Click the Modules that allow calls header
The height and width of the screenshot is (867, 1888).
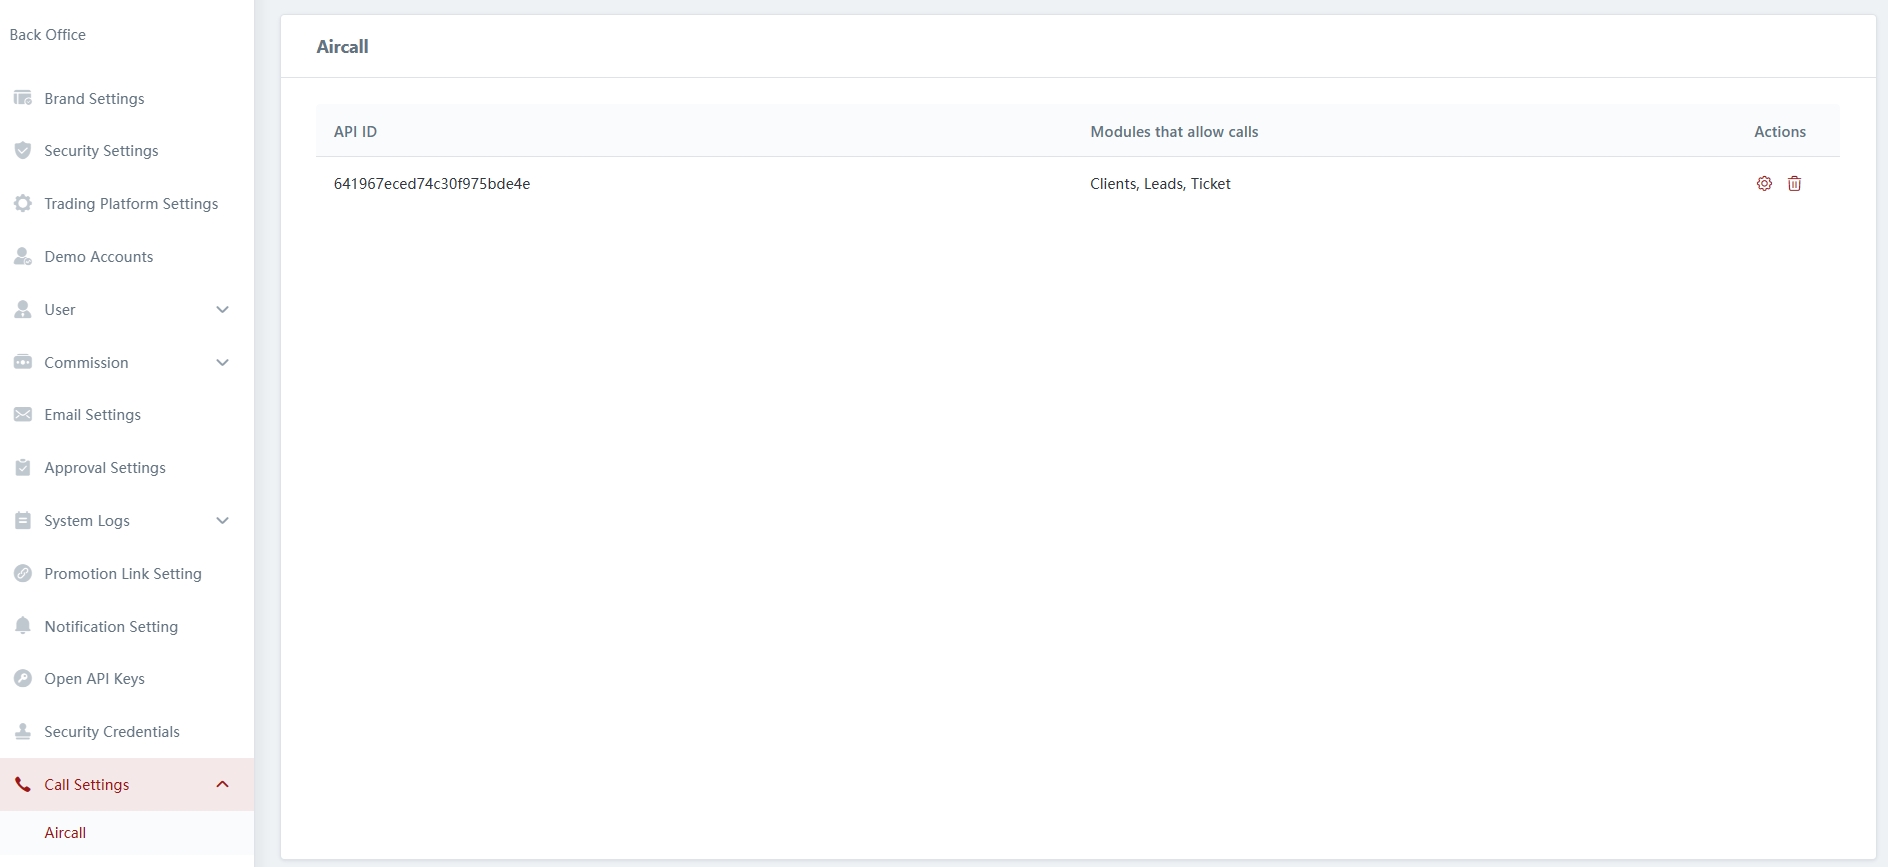(1174, 132)
